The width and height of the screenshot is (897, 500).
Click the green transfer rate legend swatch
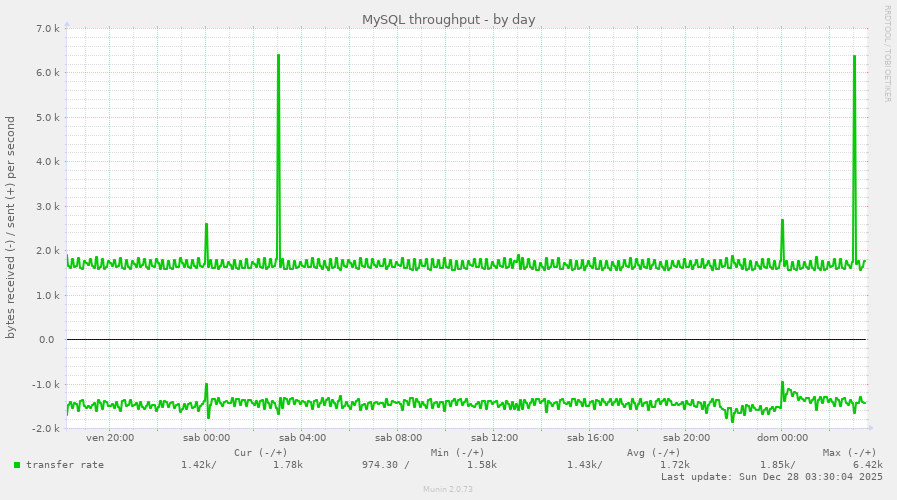pos(17,465)
